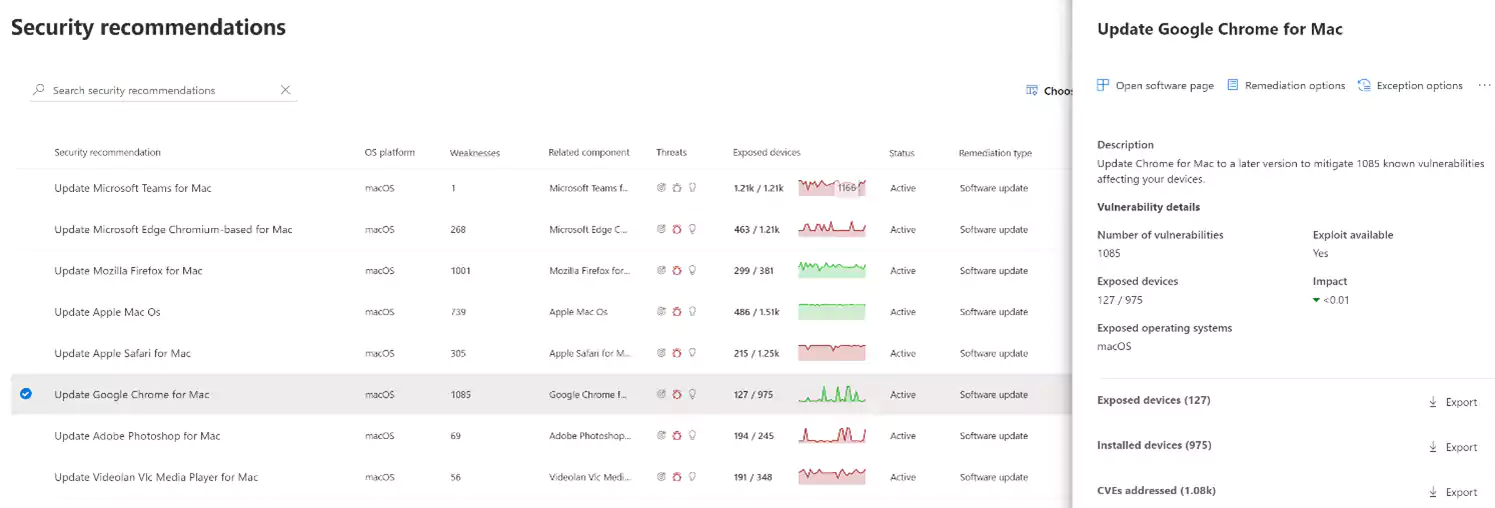
Task: Open Update Microsoft Edge Chromium-based for Mac
Action: coord(173,229)
